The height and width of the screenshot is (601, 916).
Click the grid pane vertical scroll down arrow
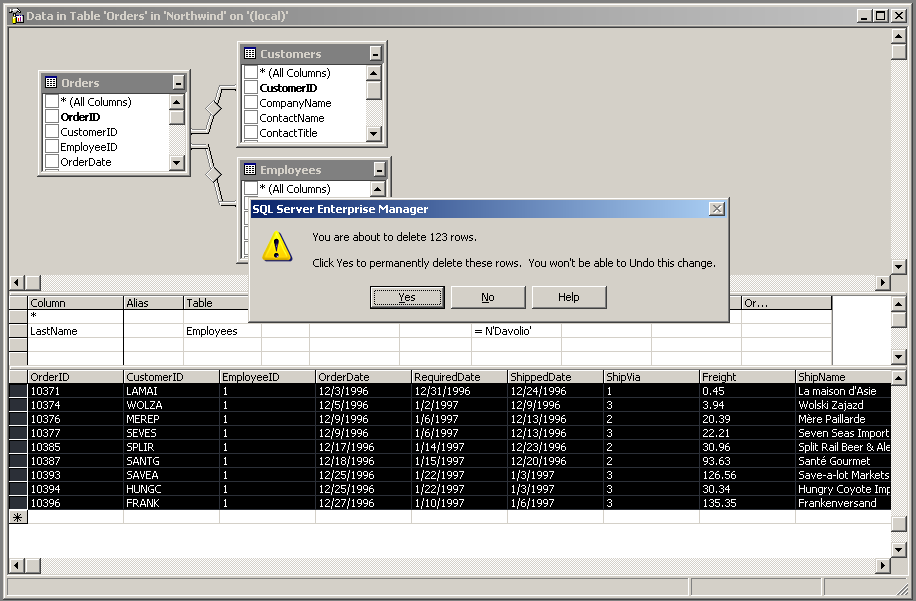coord(898,356)
